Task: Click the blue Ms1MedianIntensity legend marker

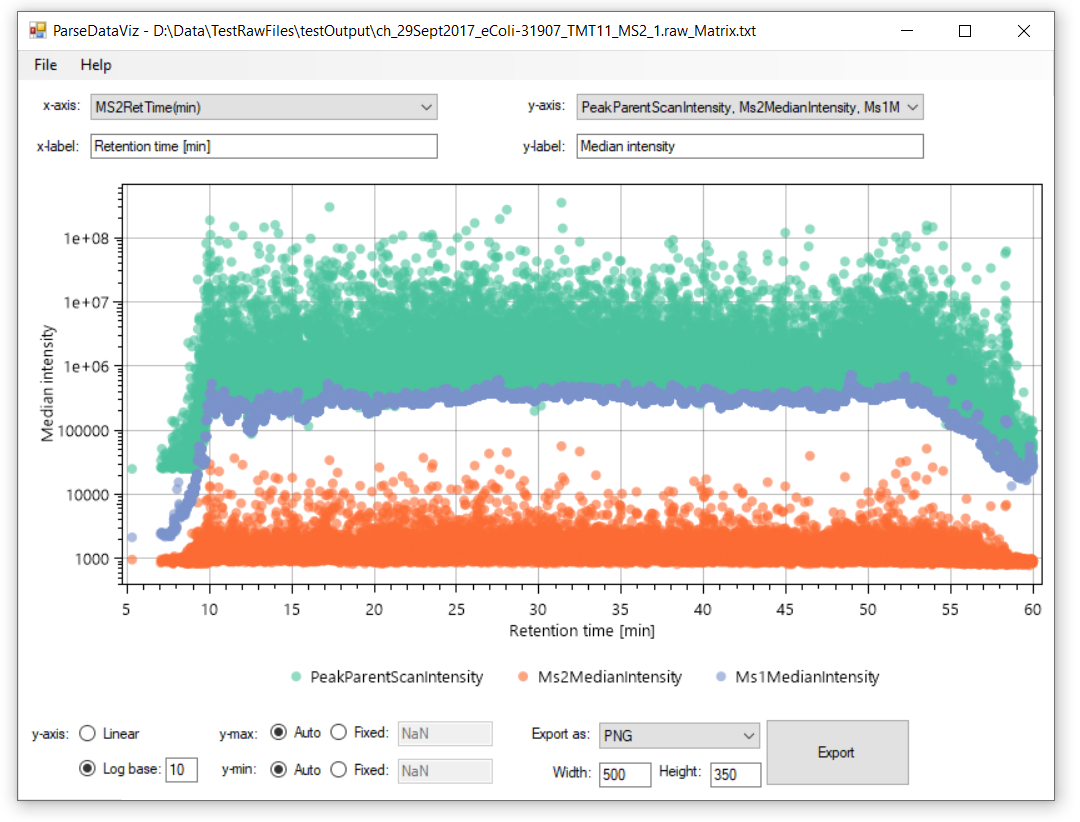Action: (x=721, y=677)
